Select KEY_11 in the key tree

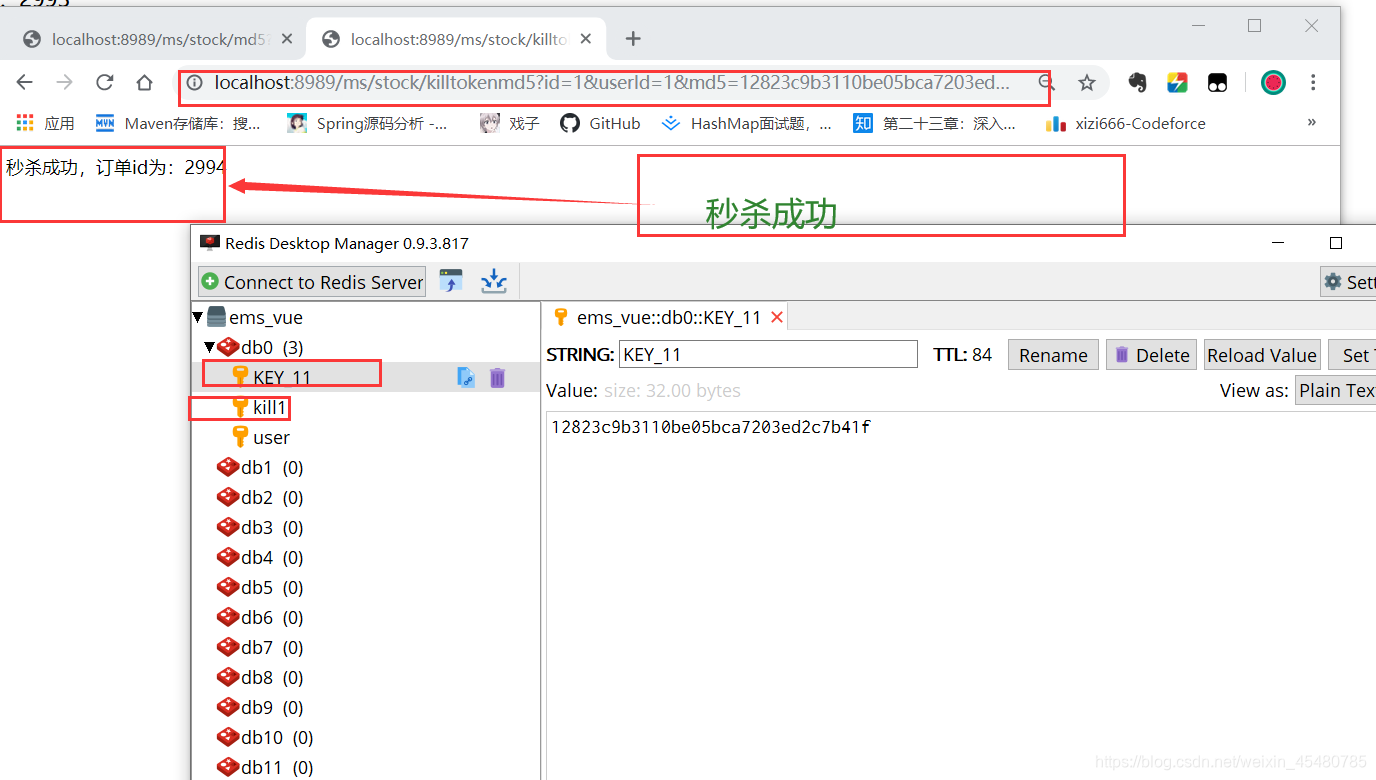click(282, 377)
